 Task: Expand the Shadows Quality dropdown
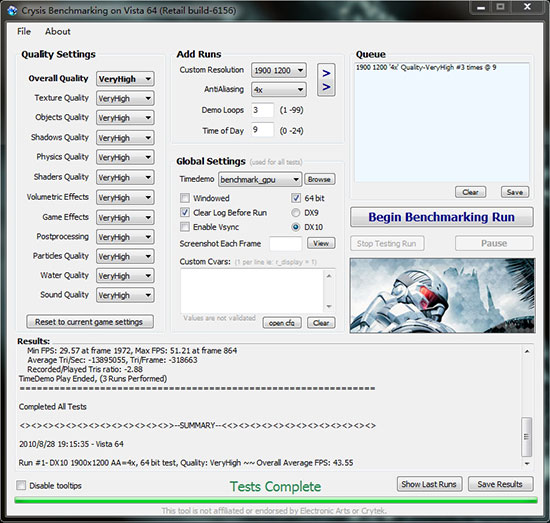[125, 138]
